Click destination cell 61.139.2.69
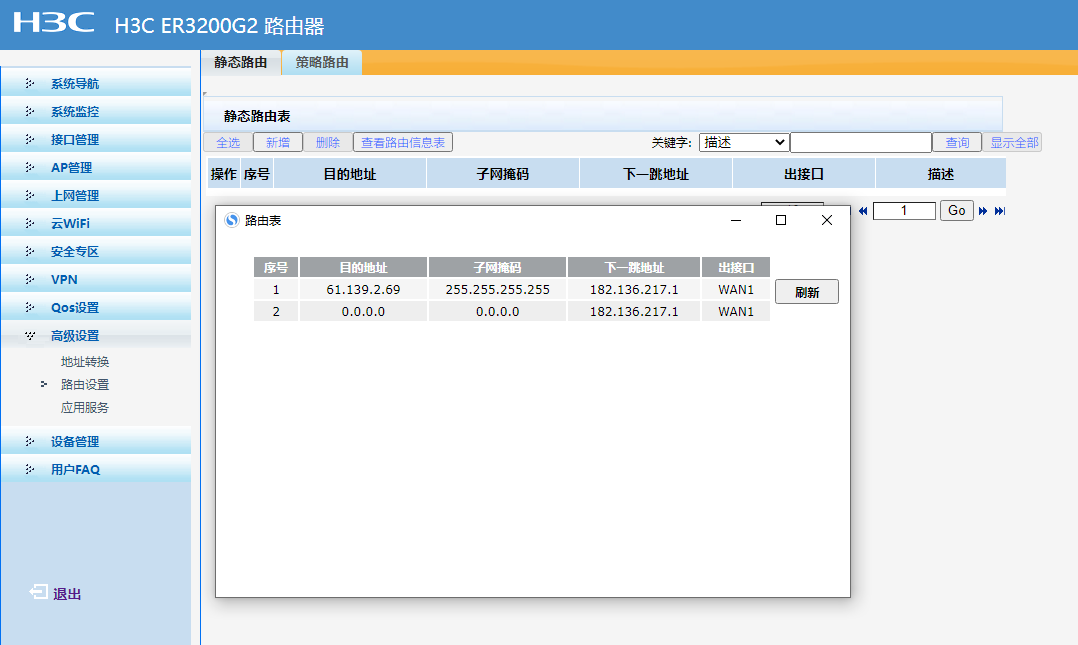This screenshot has width=1078, height=645. click(x=363, y=289)
